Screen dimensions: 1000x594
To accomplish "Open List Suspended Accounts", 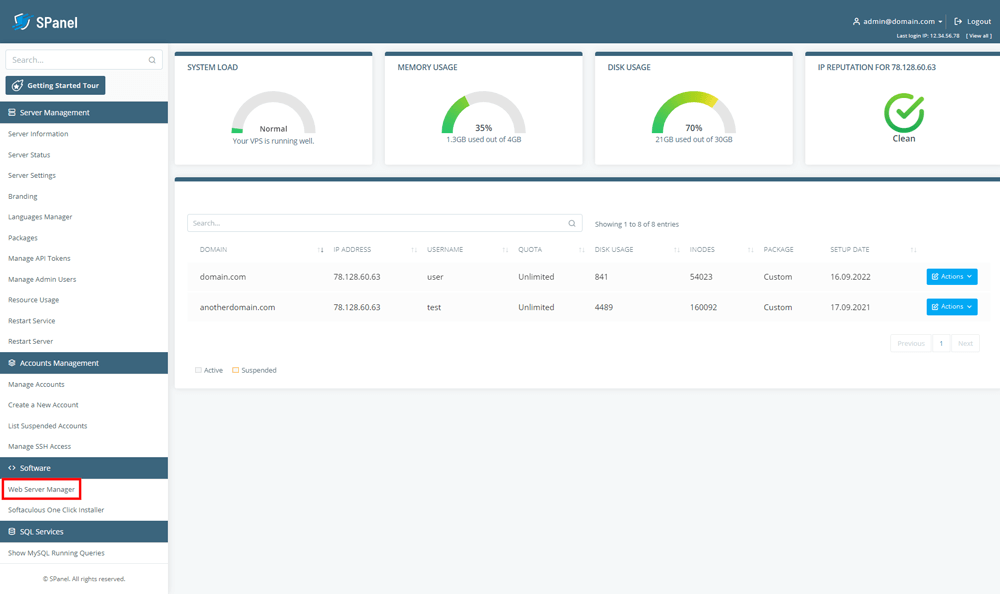I will 47,426.
